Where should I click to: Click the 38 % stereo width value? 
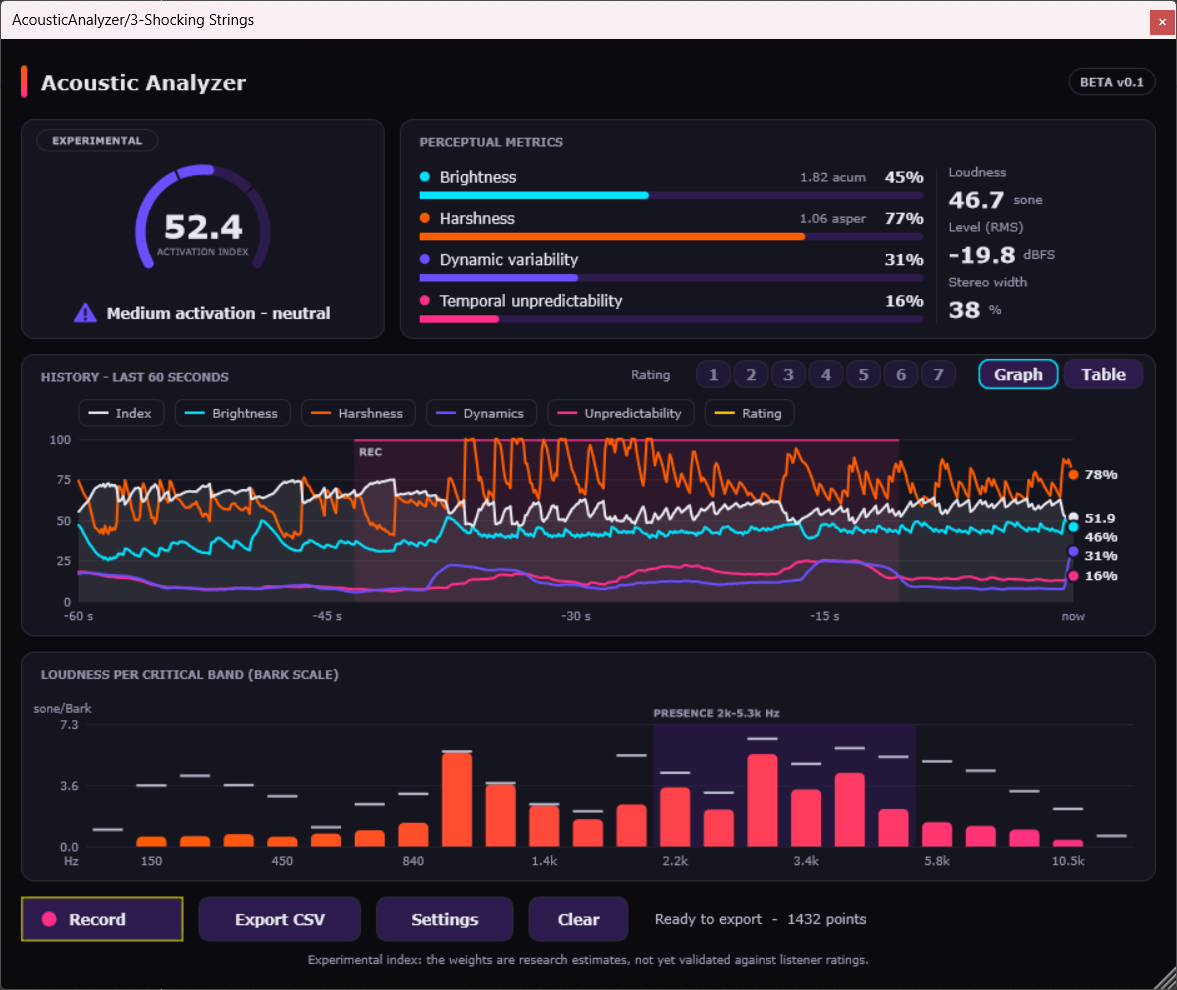pyautogui.click(x=964, y=309)
